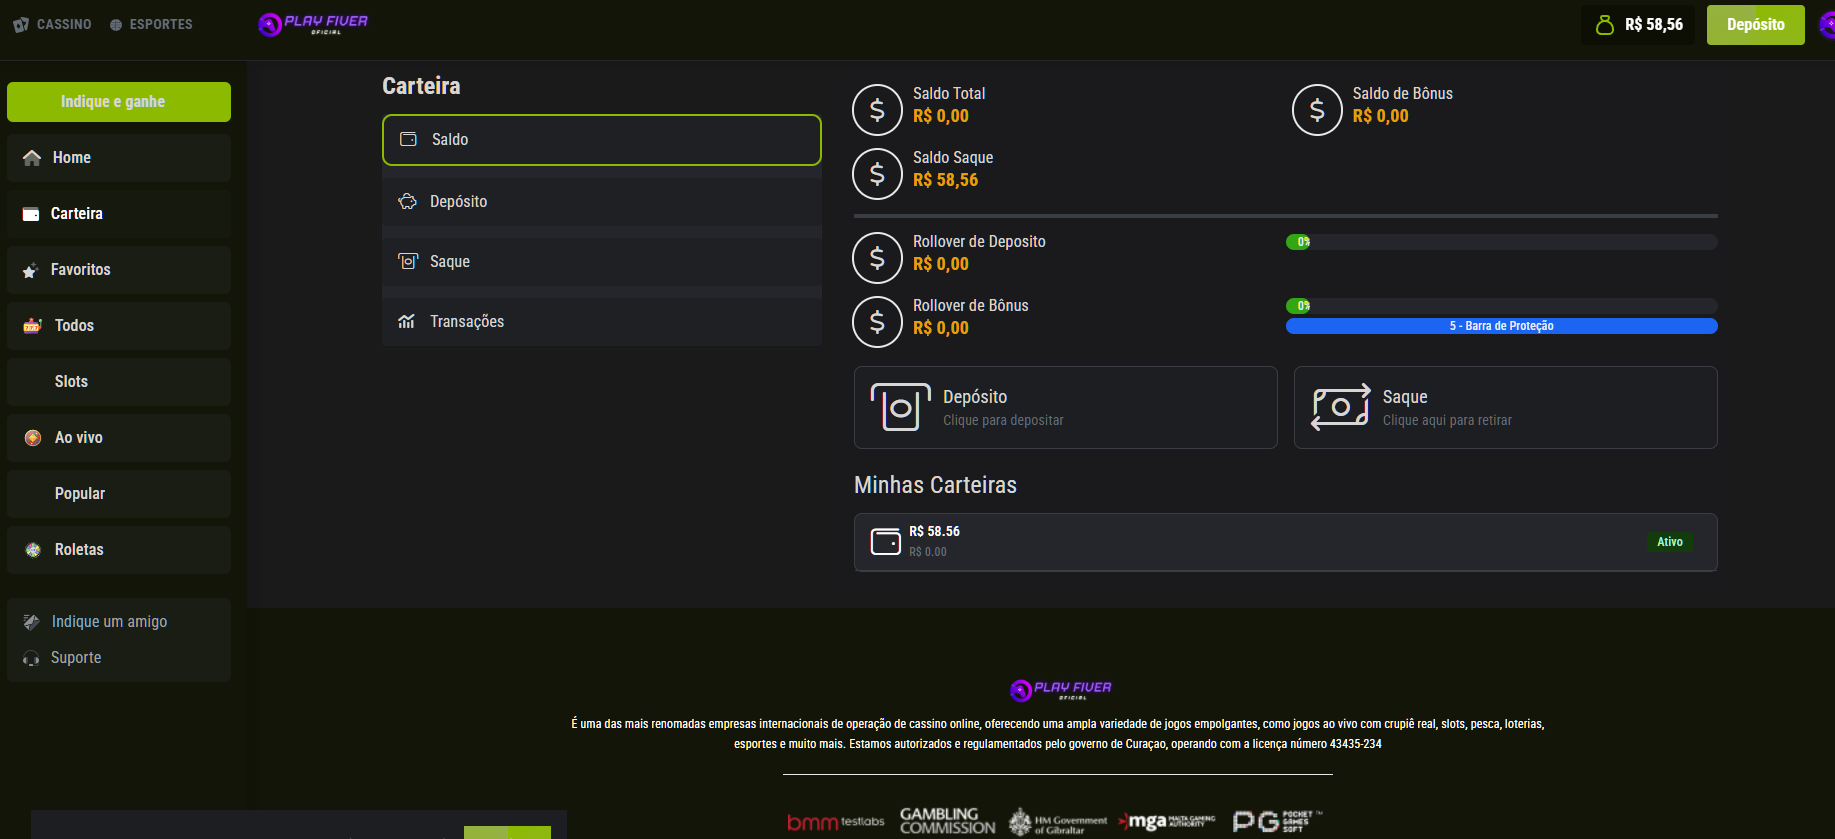The height and width of the screenshot is (839, 1835).
Task: Click the wallet icon in Minhas Carteiras
Action: pyautogui.click(x=885, y=542)
